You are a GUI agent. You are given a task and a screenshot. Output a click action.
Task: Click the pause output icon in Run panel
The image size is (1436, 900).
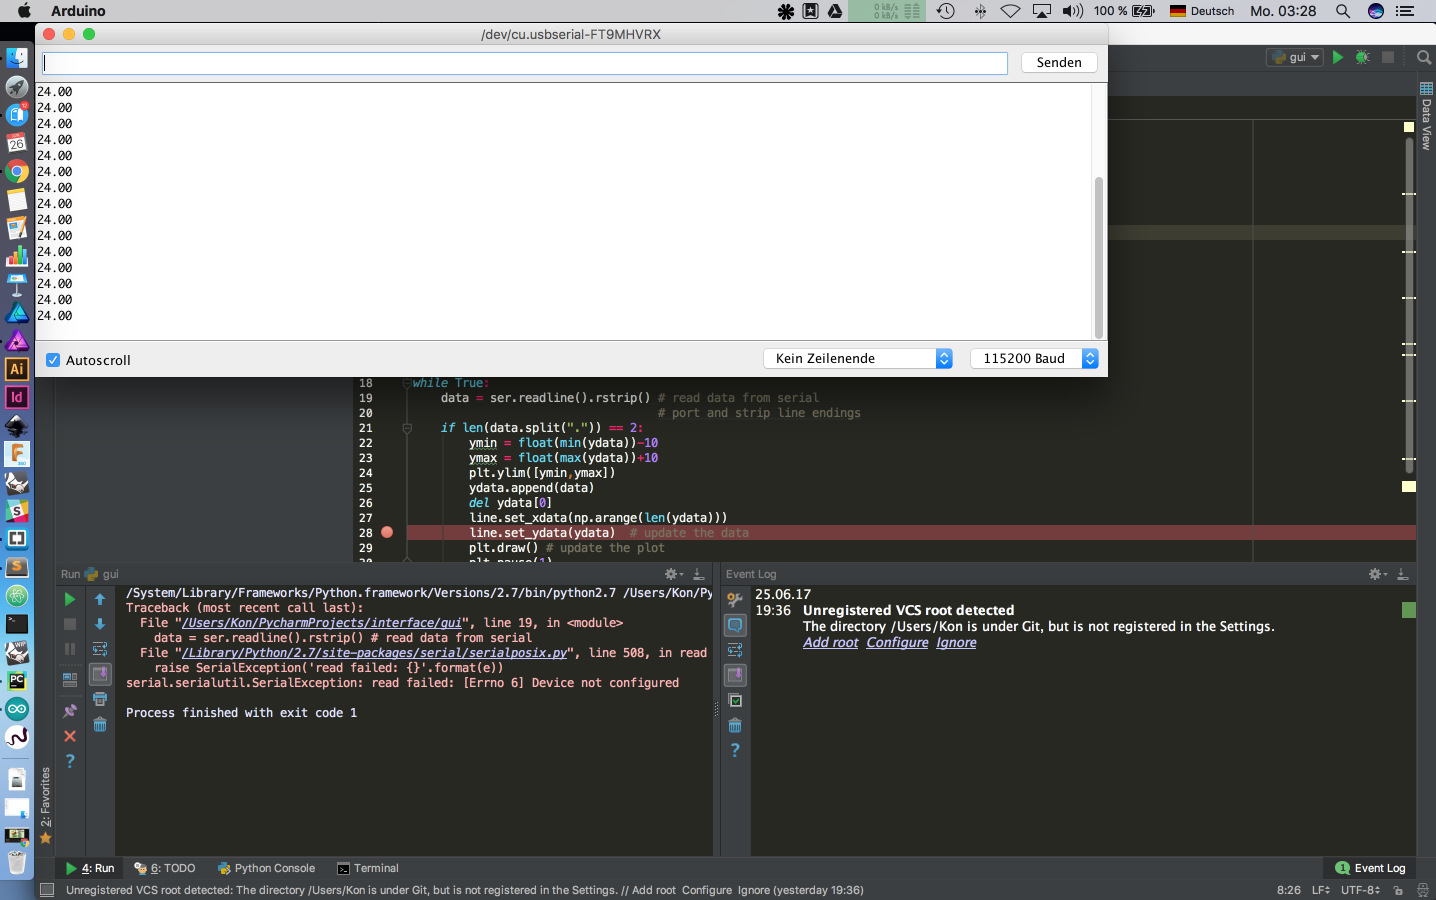(70, 649)
